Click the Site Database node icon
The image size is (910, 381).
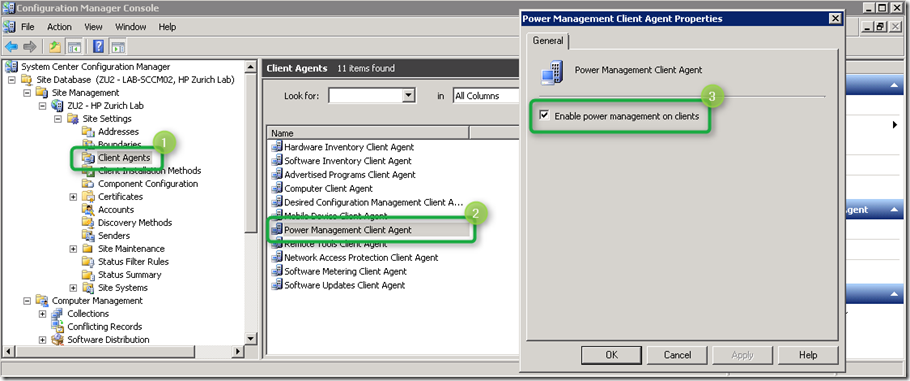click(x=27, y=80)
